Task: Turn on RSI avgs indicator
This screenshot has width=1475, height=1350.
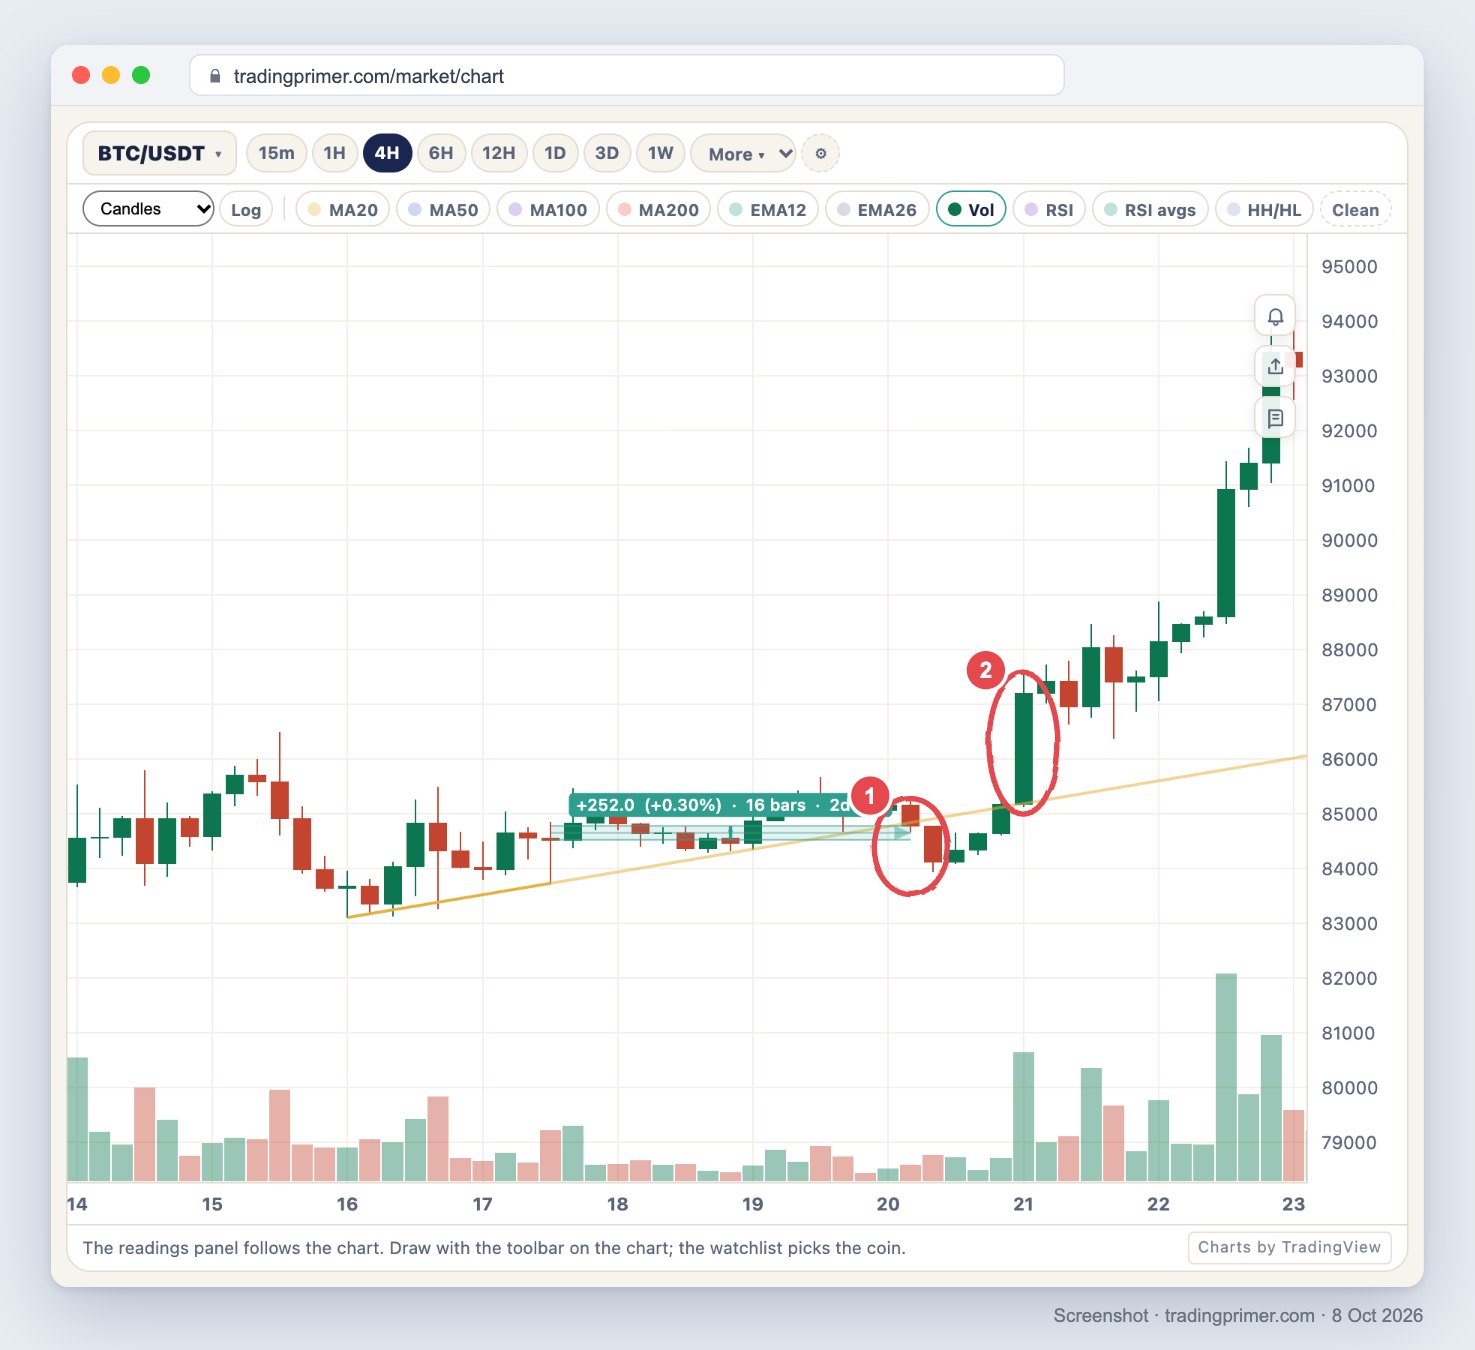Action: coord(1150,210)
